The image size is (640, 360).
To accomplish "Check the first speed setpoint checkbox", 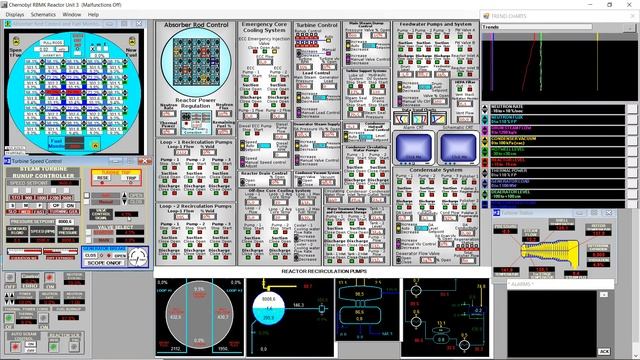I will coord(16,191).
